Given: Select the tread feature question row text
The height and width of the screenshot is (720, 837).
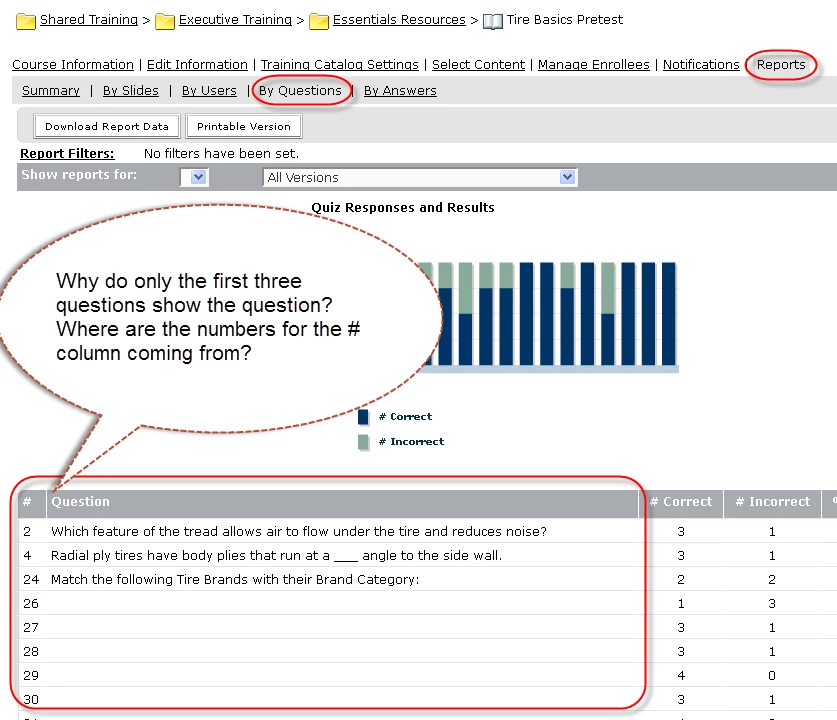Looking at the screenshot, I should (x=299, y=532).
